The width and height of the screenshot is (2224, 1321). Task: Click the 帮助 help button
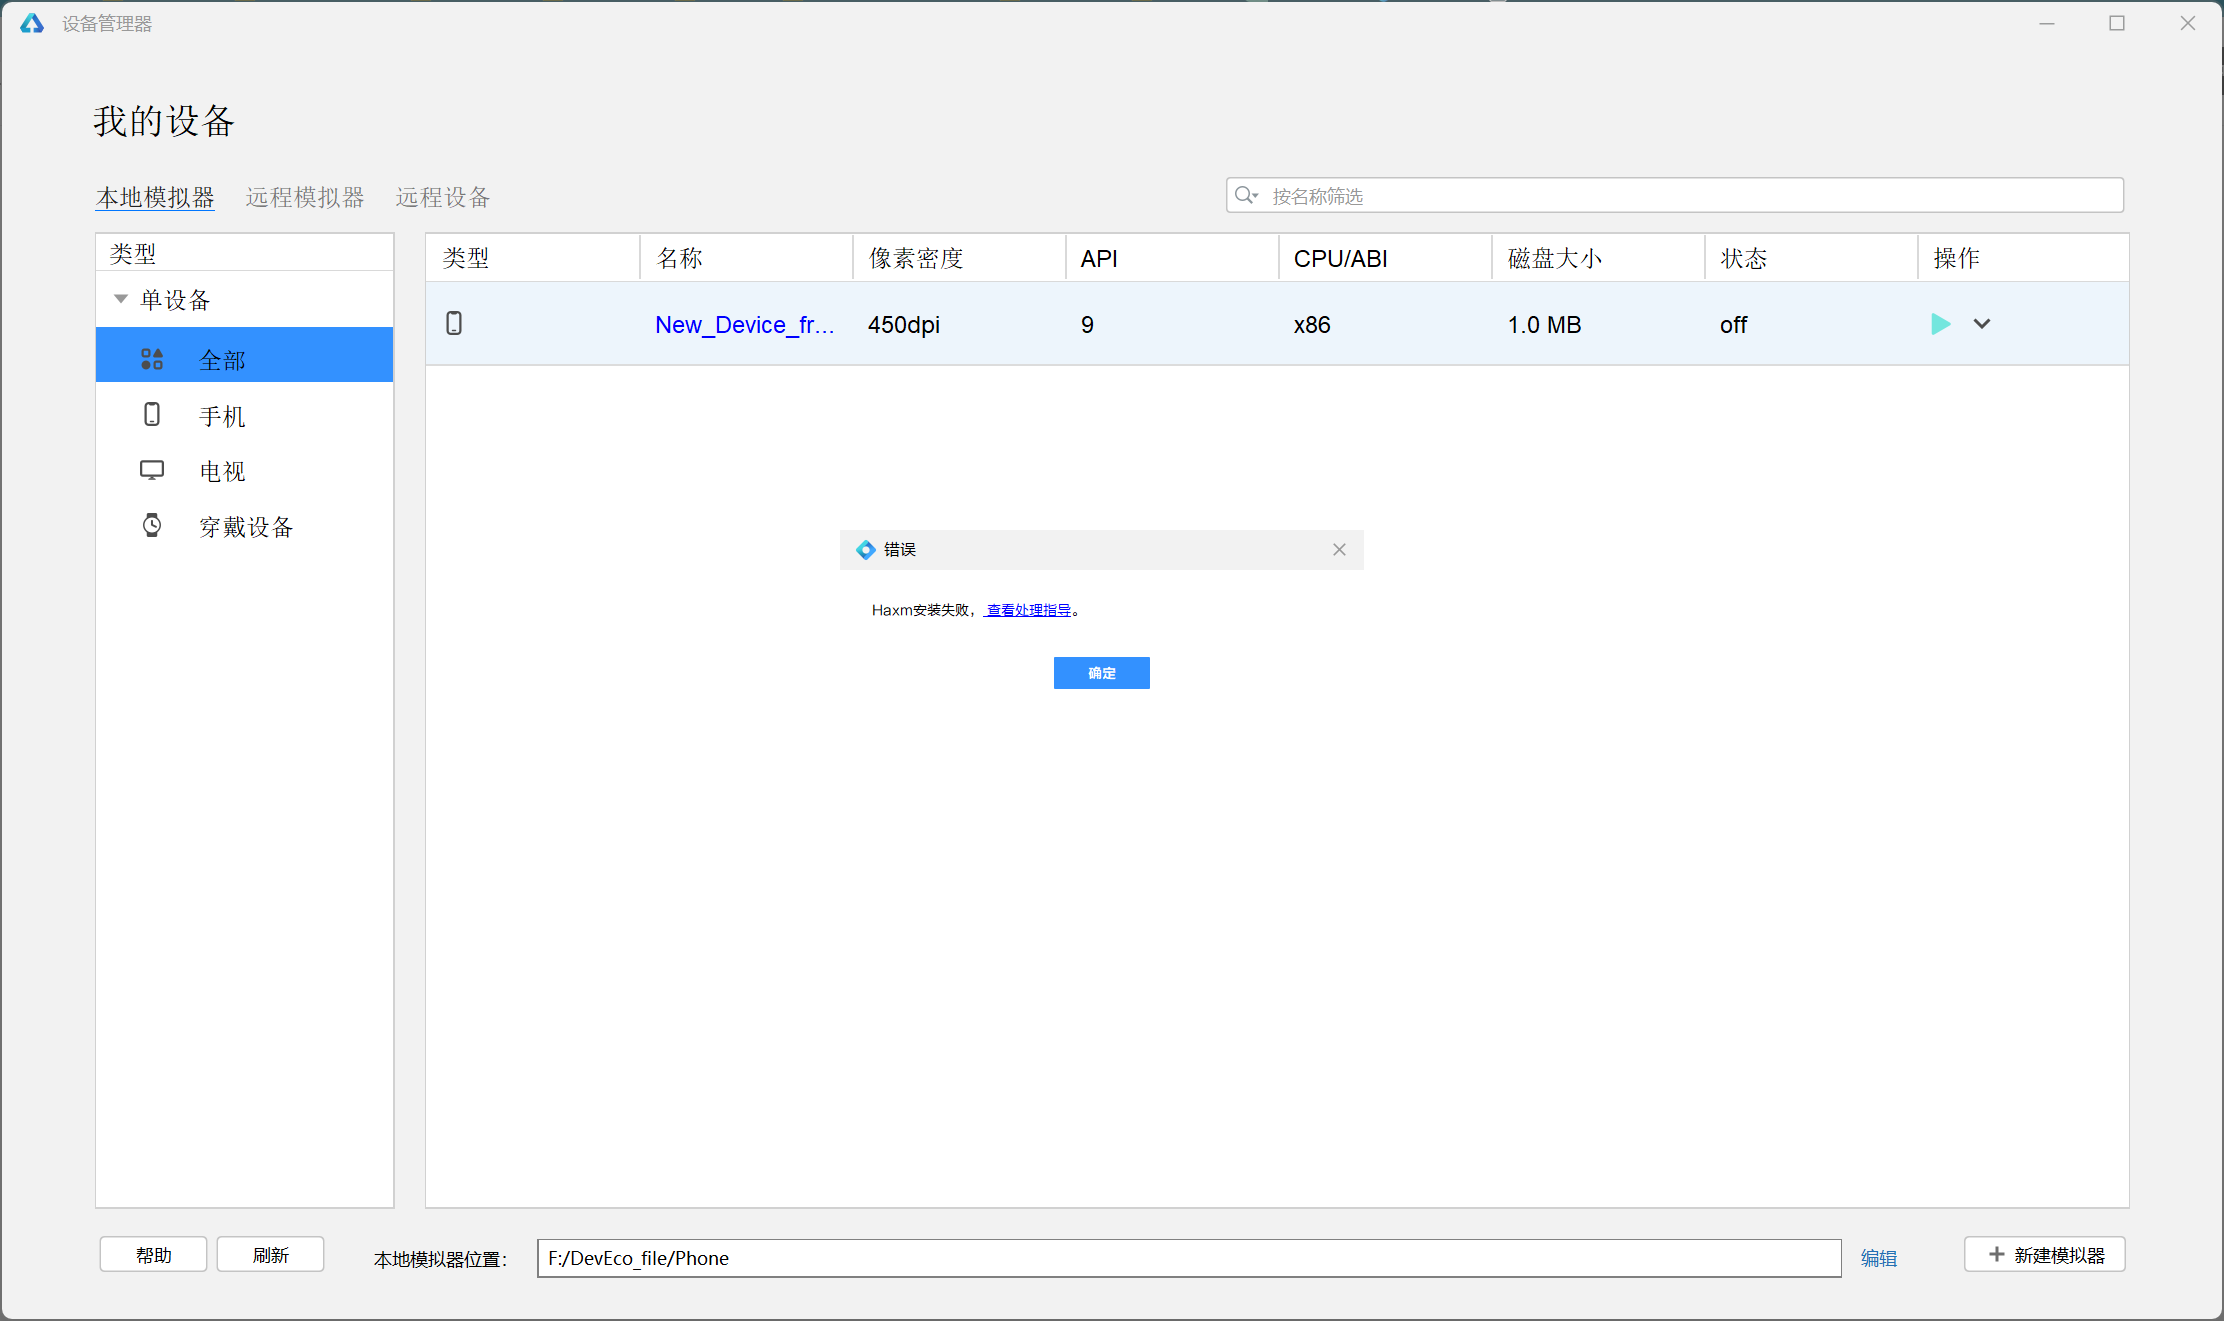(154, 1255)
